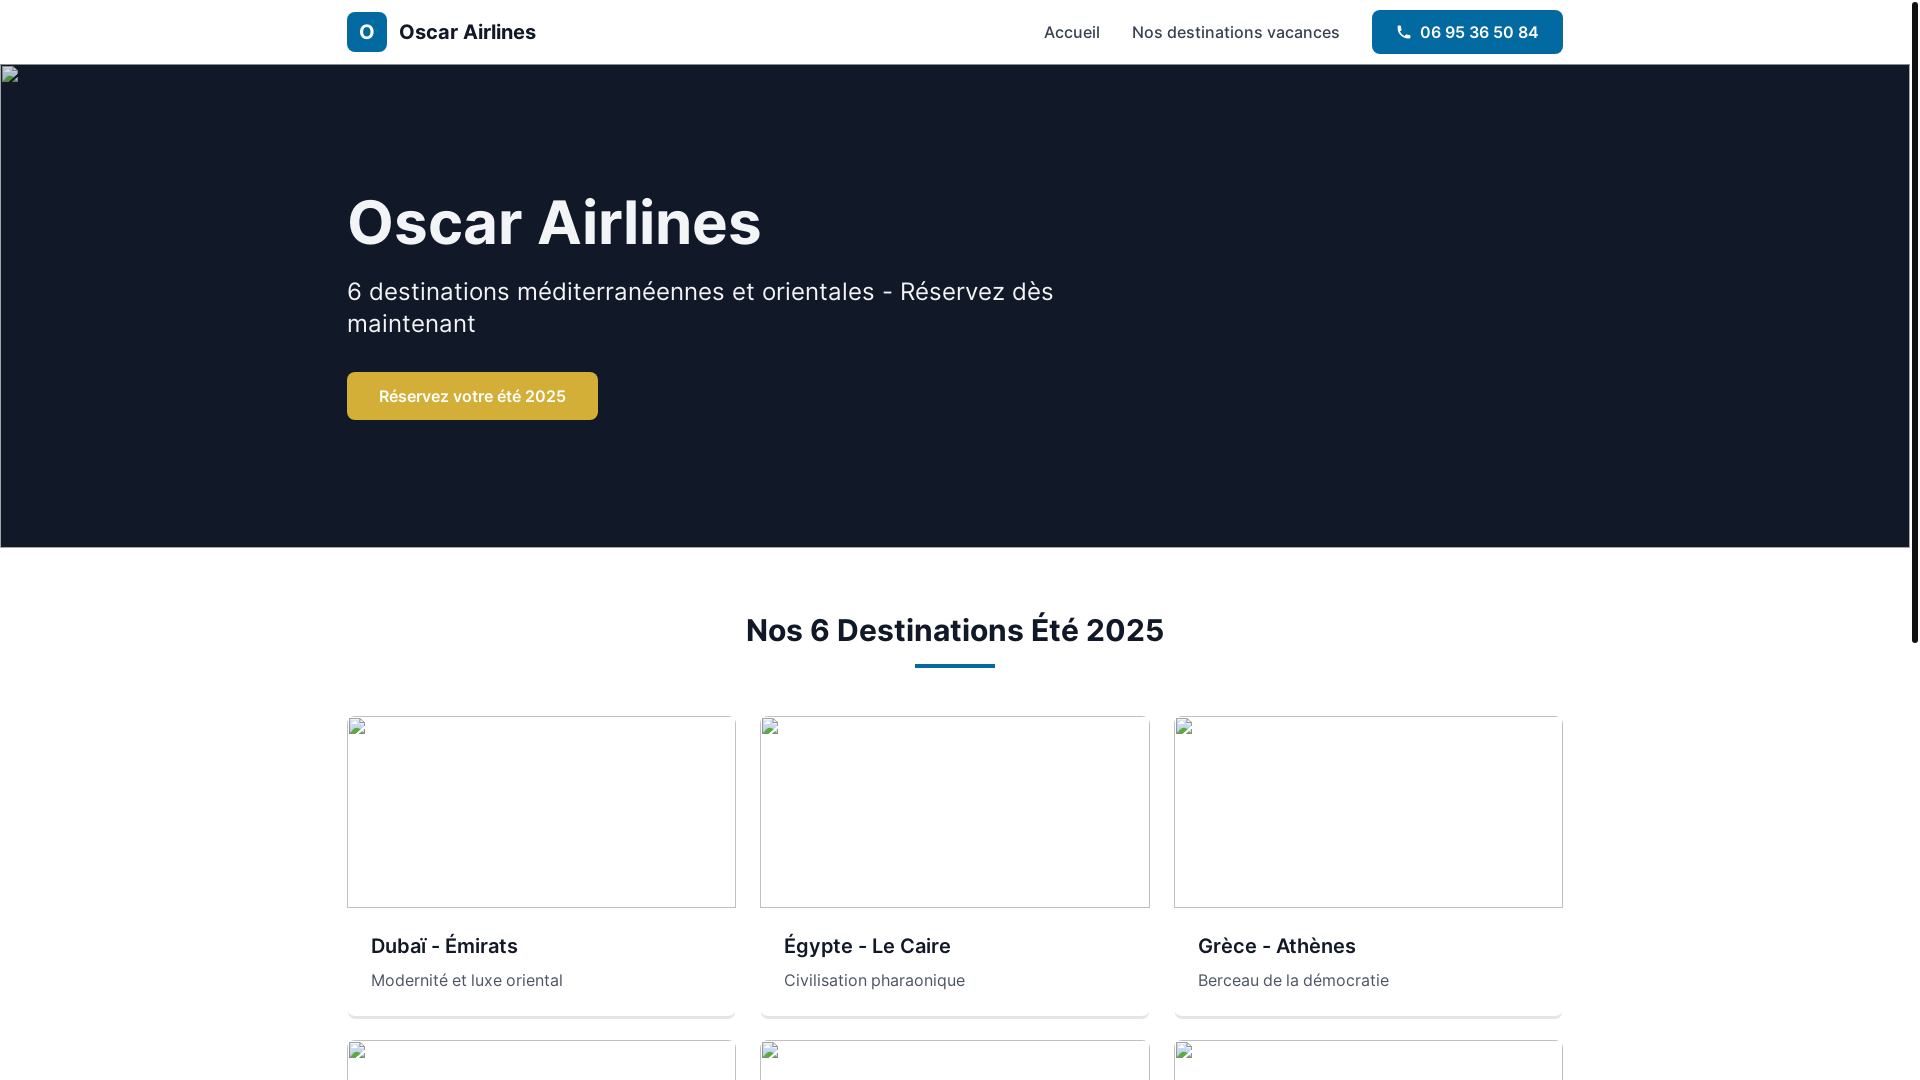Click the large Oscar Airlines hero title
The image size is (1920, 1080).
pos(554,222)
